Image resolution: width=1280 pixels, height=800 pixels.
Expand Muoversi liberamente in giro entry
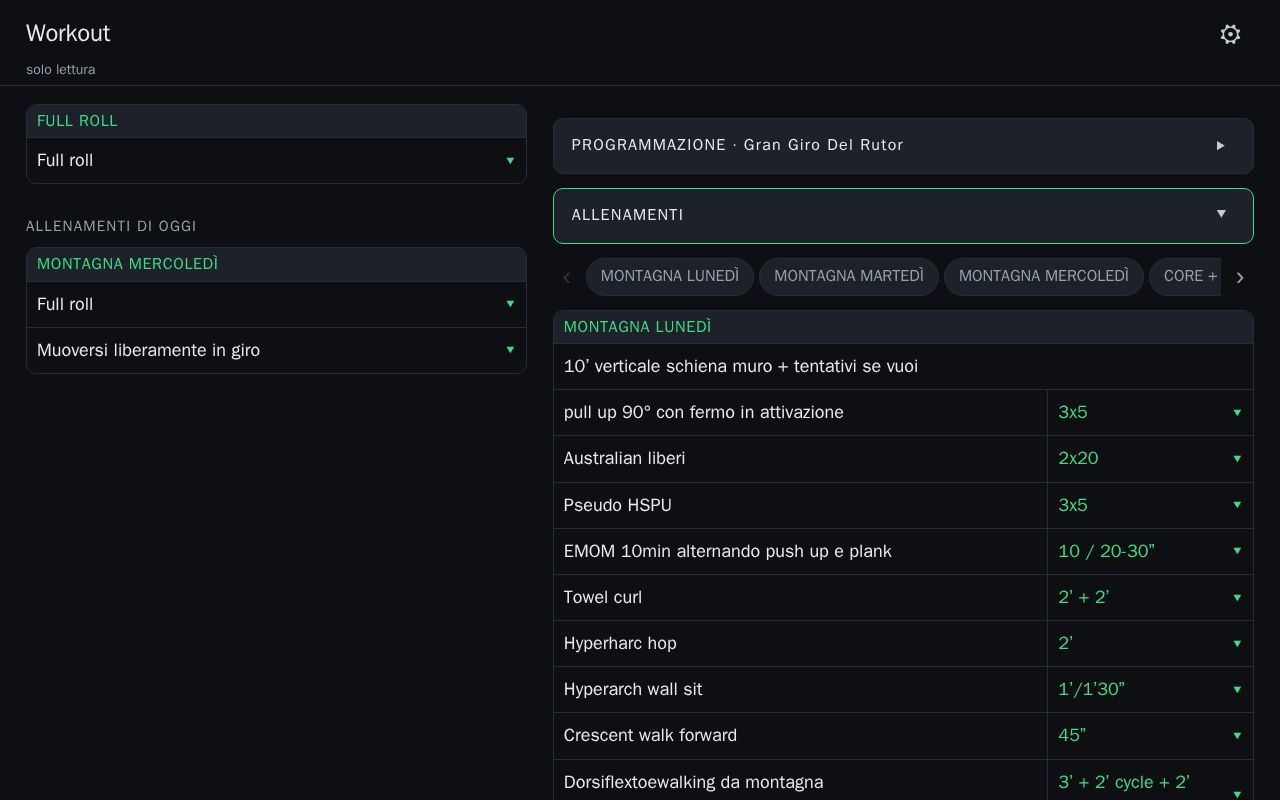pos(276,351)
